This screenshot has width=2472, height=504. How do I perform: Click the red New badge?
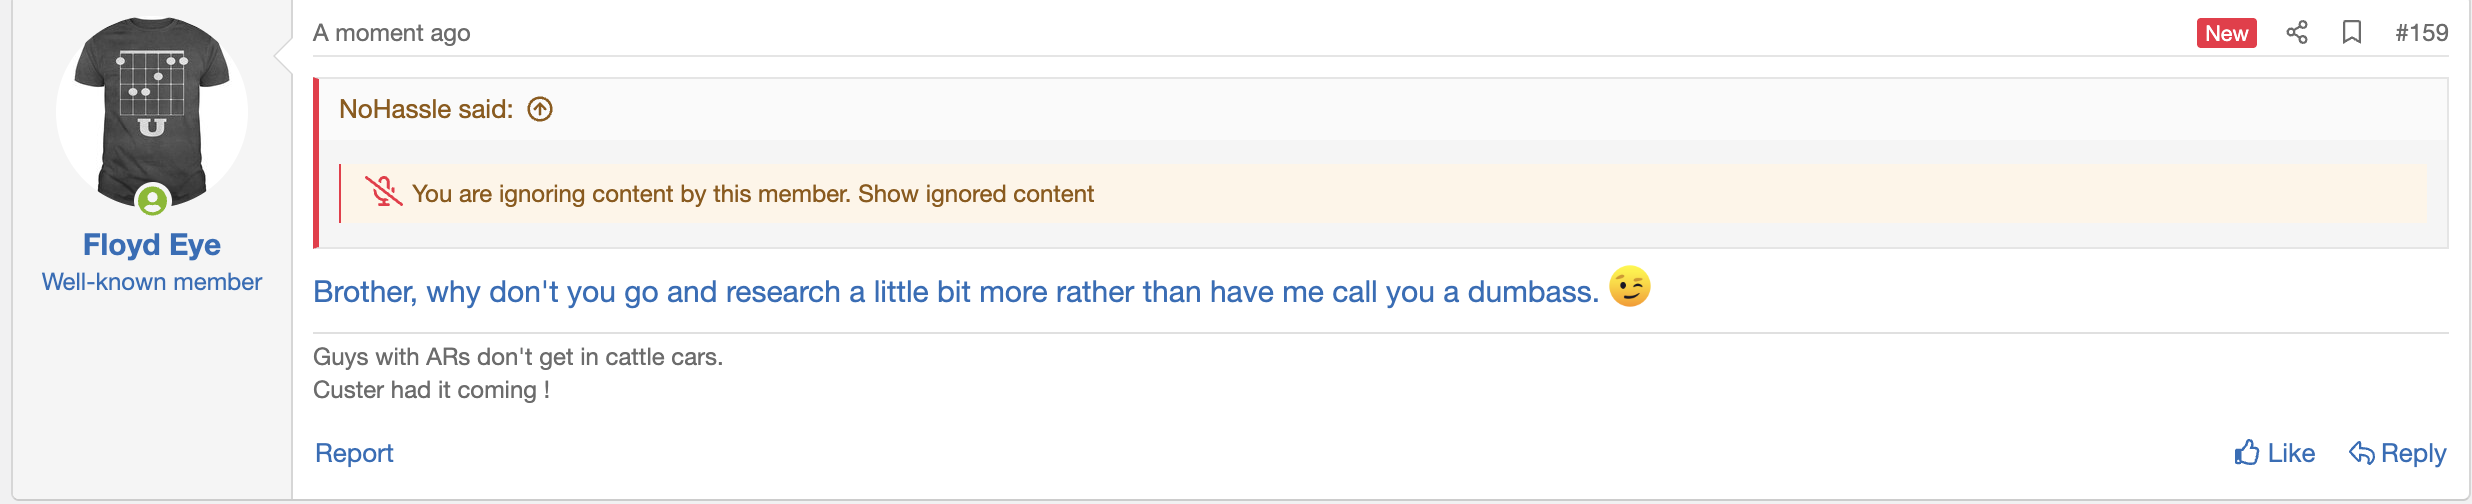[x=2226, y=33]
